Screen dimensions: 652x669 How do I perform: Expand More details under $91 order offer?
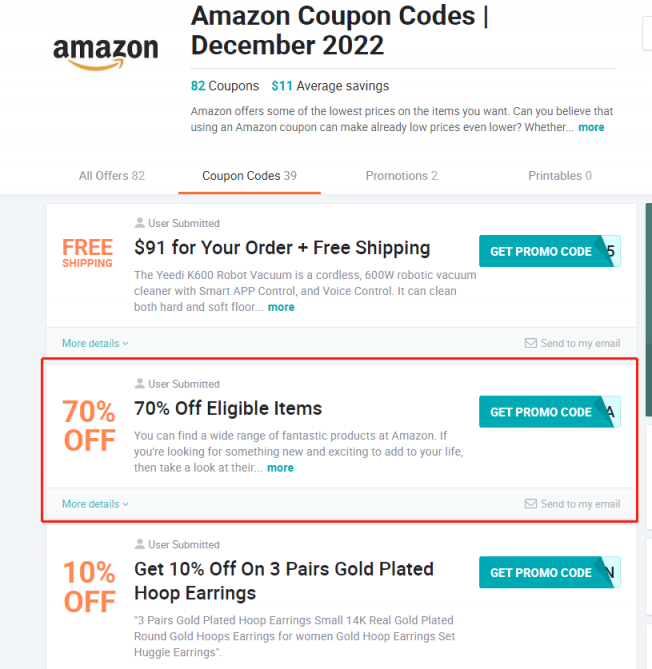click(95, 343)
